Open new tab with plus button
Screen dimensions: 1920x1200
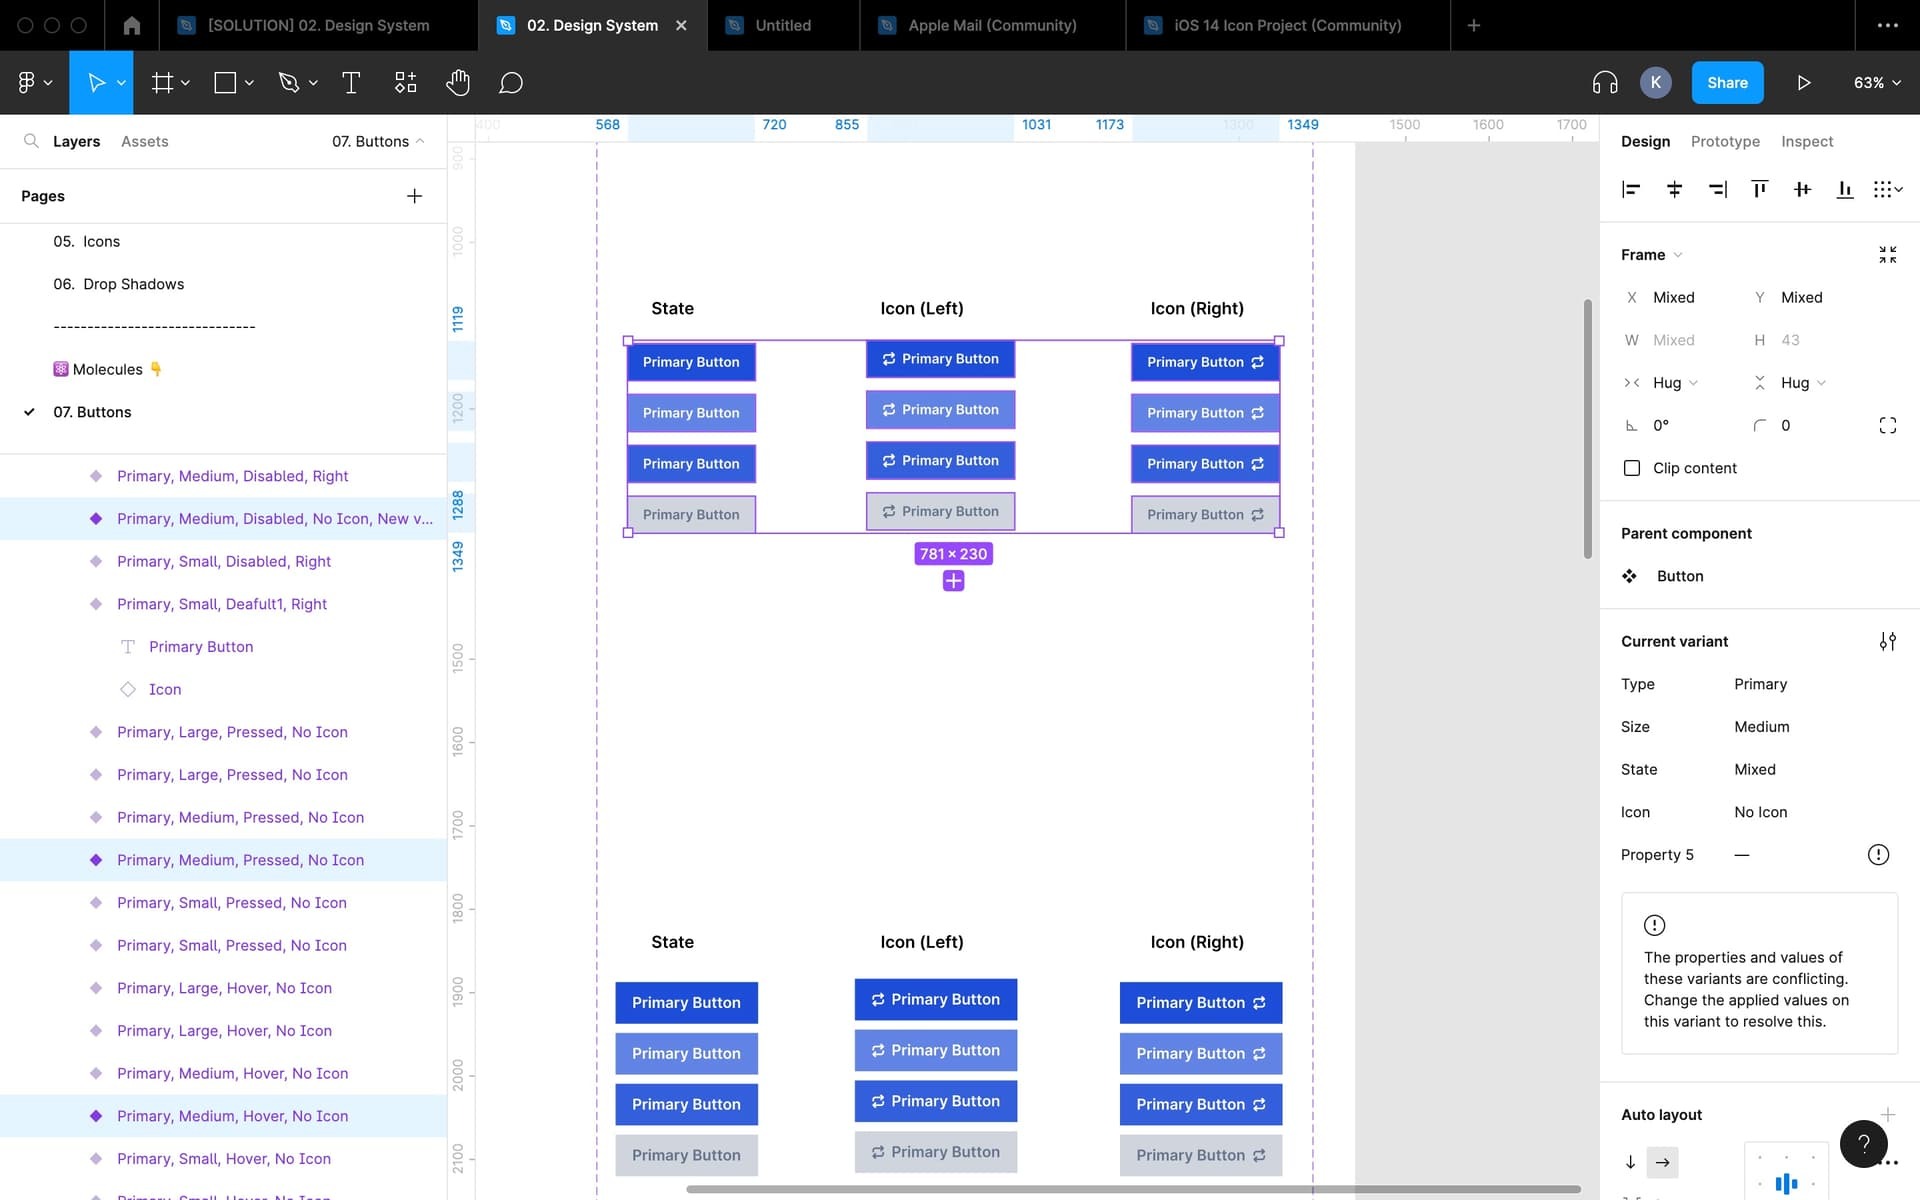pos(1473,25)
